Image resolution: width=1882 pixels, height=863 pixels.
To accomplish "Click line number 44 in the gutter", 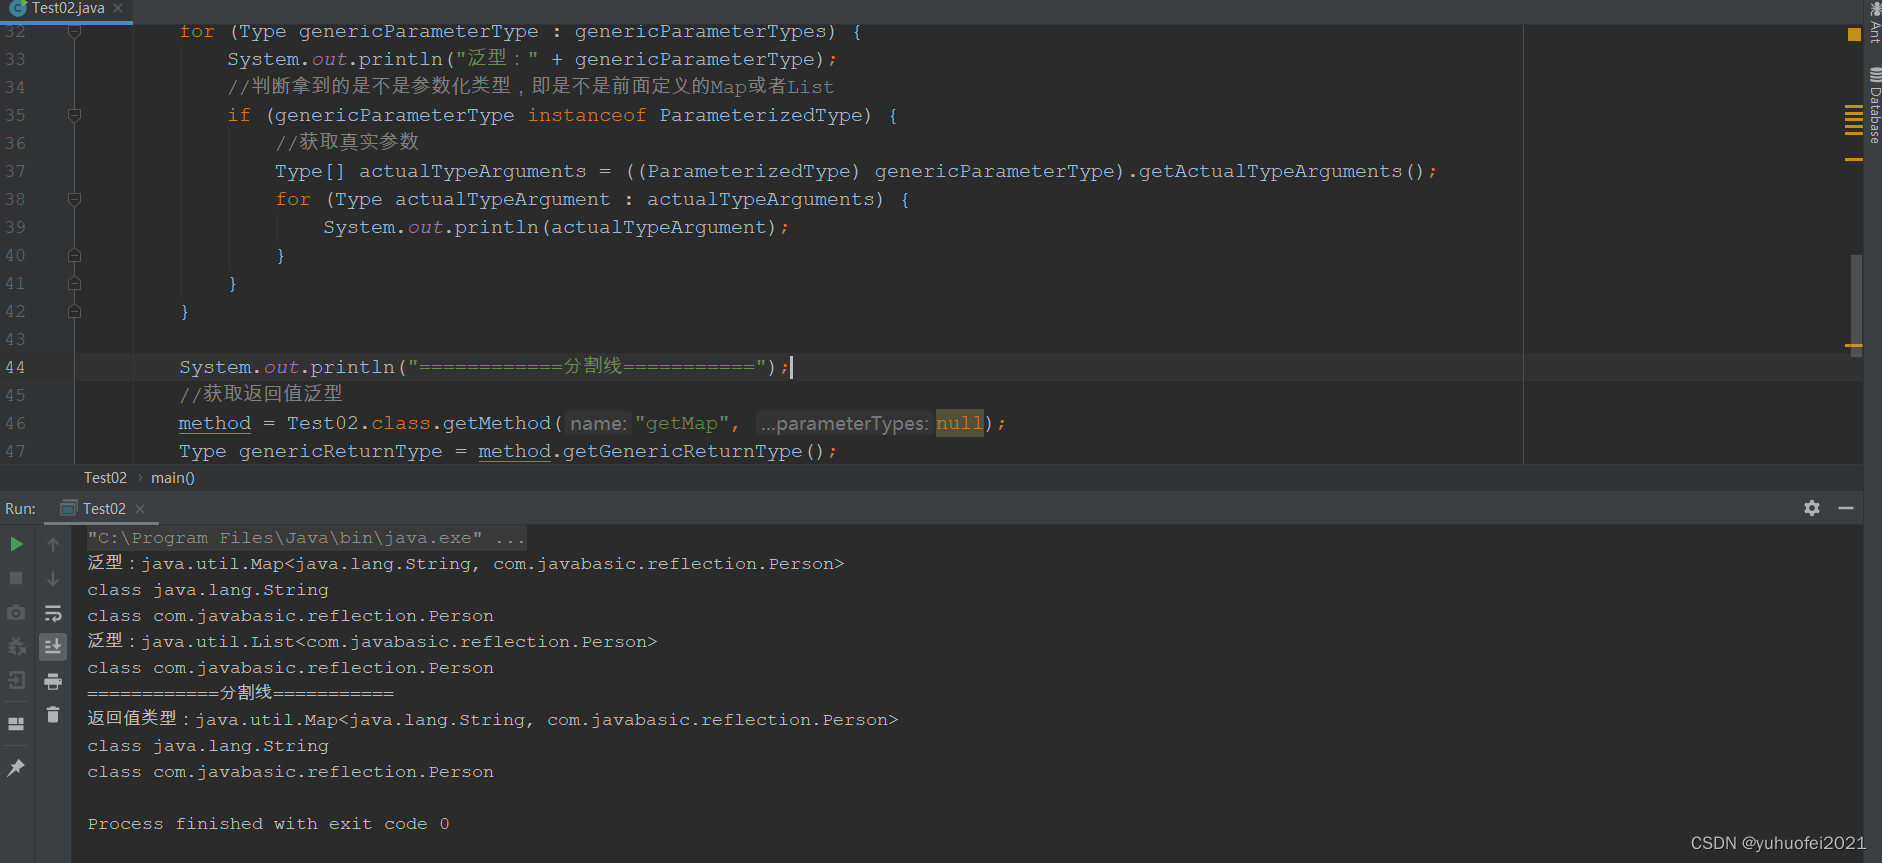I will [15, 367].
